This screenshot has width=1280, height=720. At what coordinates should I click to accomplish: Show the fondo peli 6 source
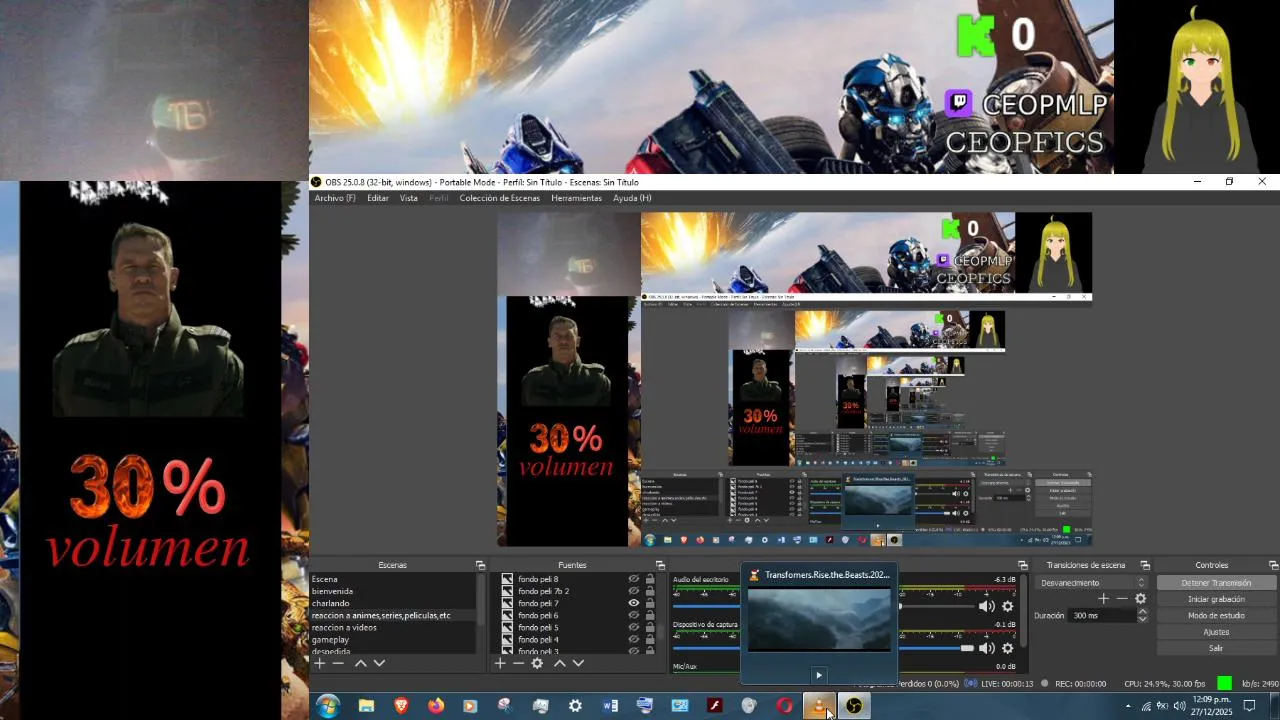[x=633, y=615]
